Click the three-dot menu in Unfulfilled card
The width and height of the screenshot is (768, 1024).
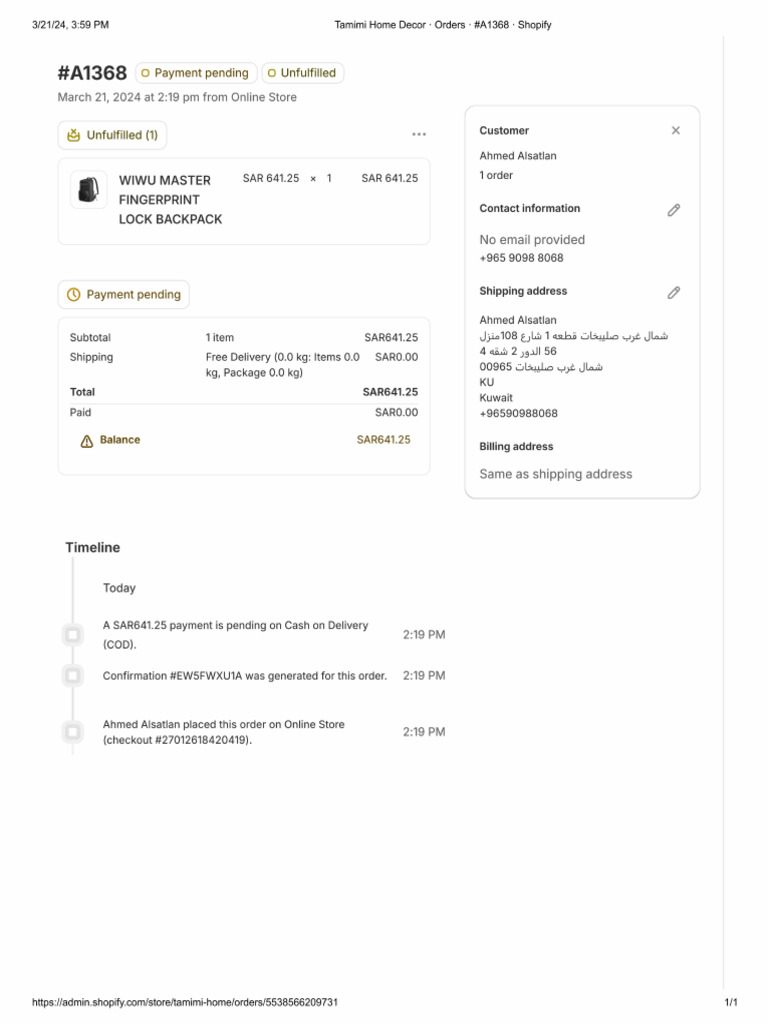(419, 135)
